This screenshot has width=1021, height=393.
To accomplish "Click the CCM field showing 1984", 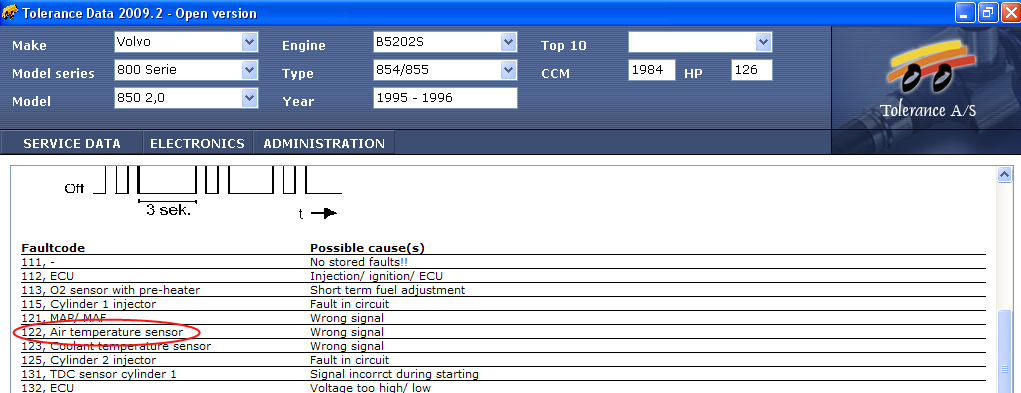I will pyautogui.click(x=652, y=70).
